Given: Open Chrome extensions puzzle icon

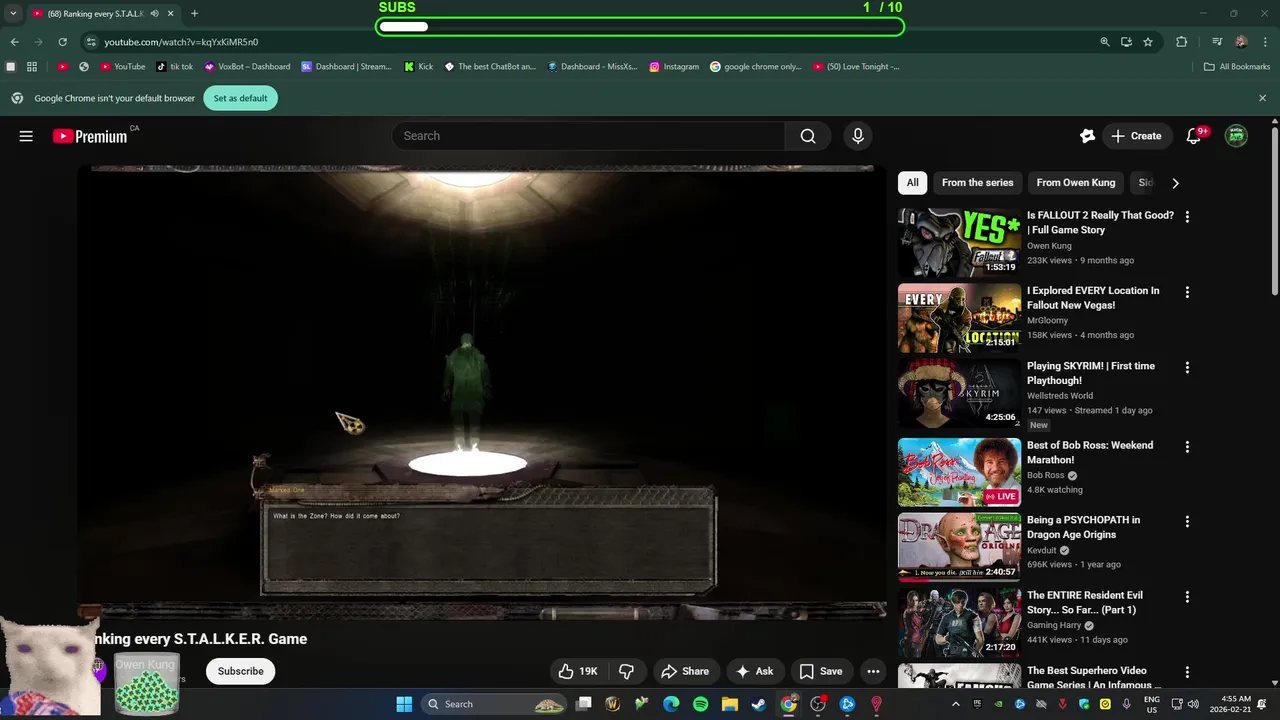Looking at the screenshot, I should (1182, 42).
